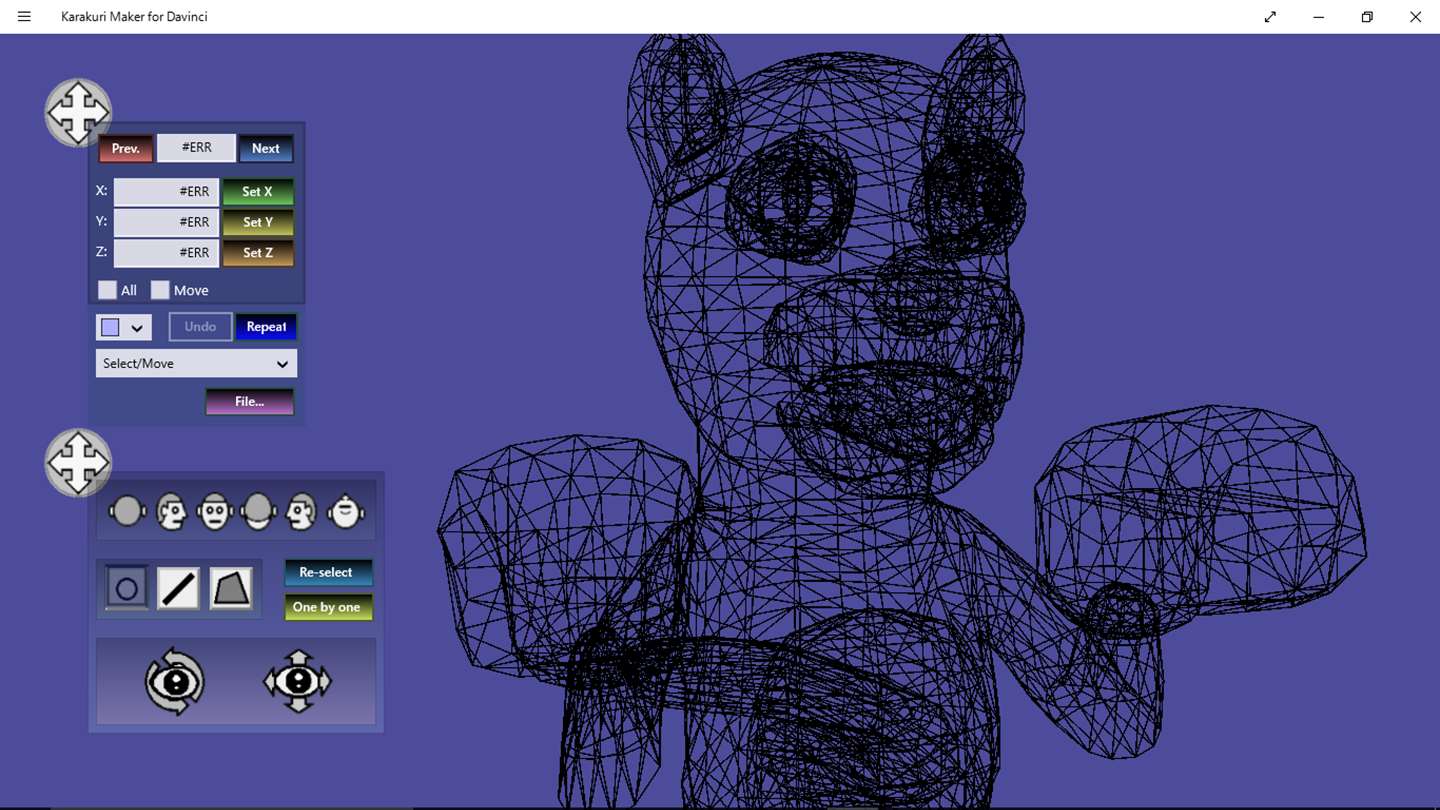This screenshot has height=810, width=1440.
Task: Grab the move handle above the coordinates panel
Action: point(78,112)
